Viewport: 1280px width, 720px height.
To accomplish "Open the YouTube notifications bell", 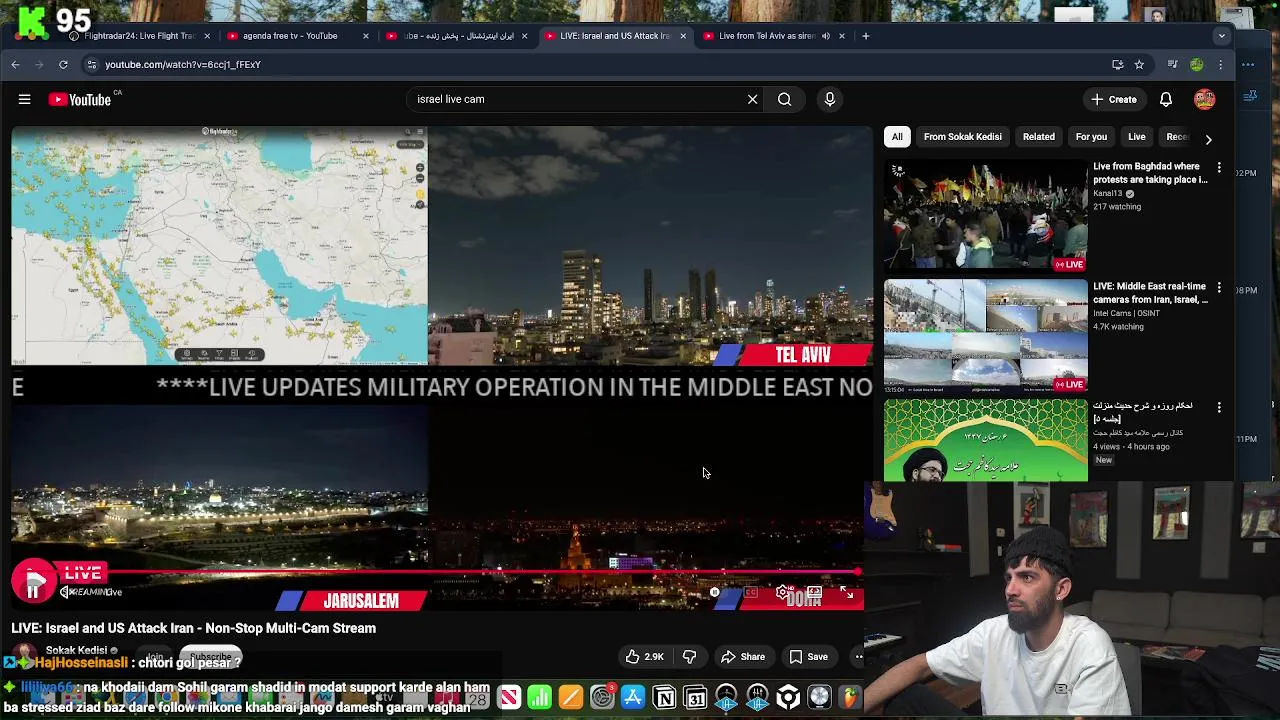I will [1166, 99].
